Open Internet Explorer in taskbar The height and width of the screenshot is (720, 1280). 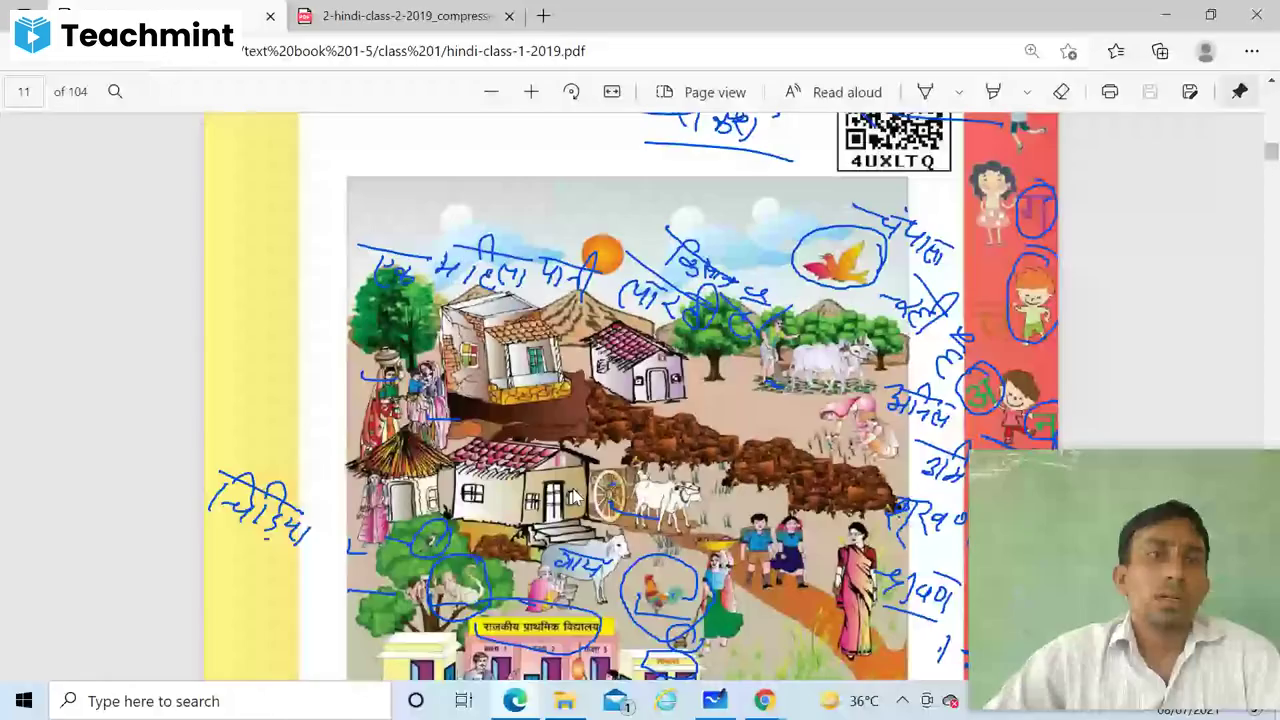[665, 701]
